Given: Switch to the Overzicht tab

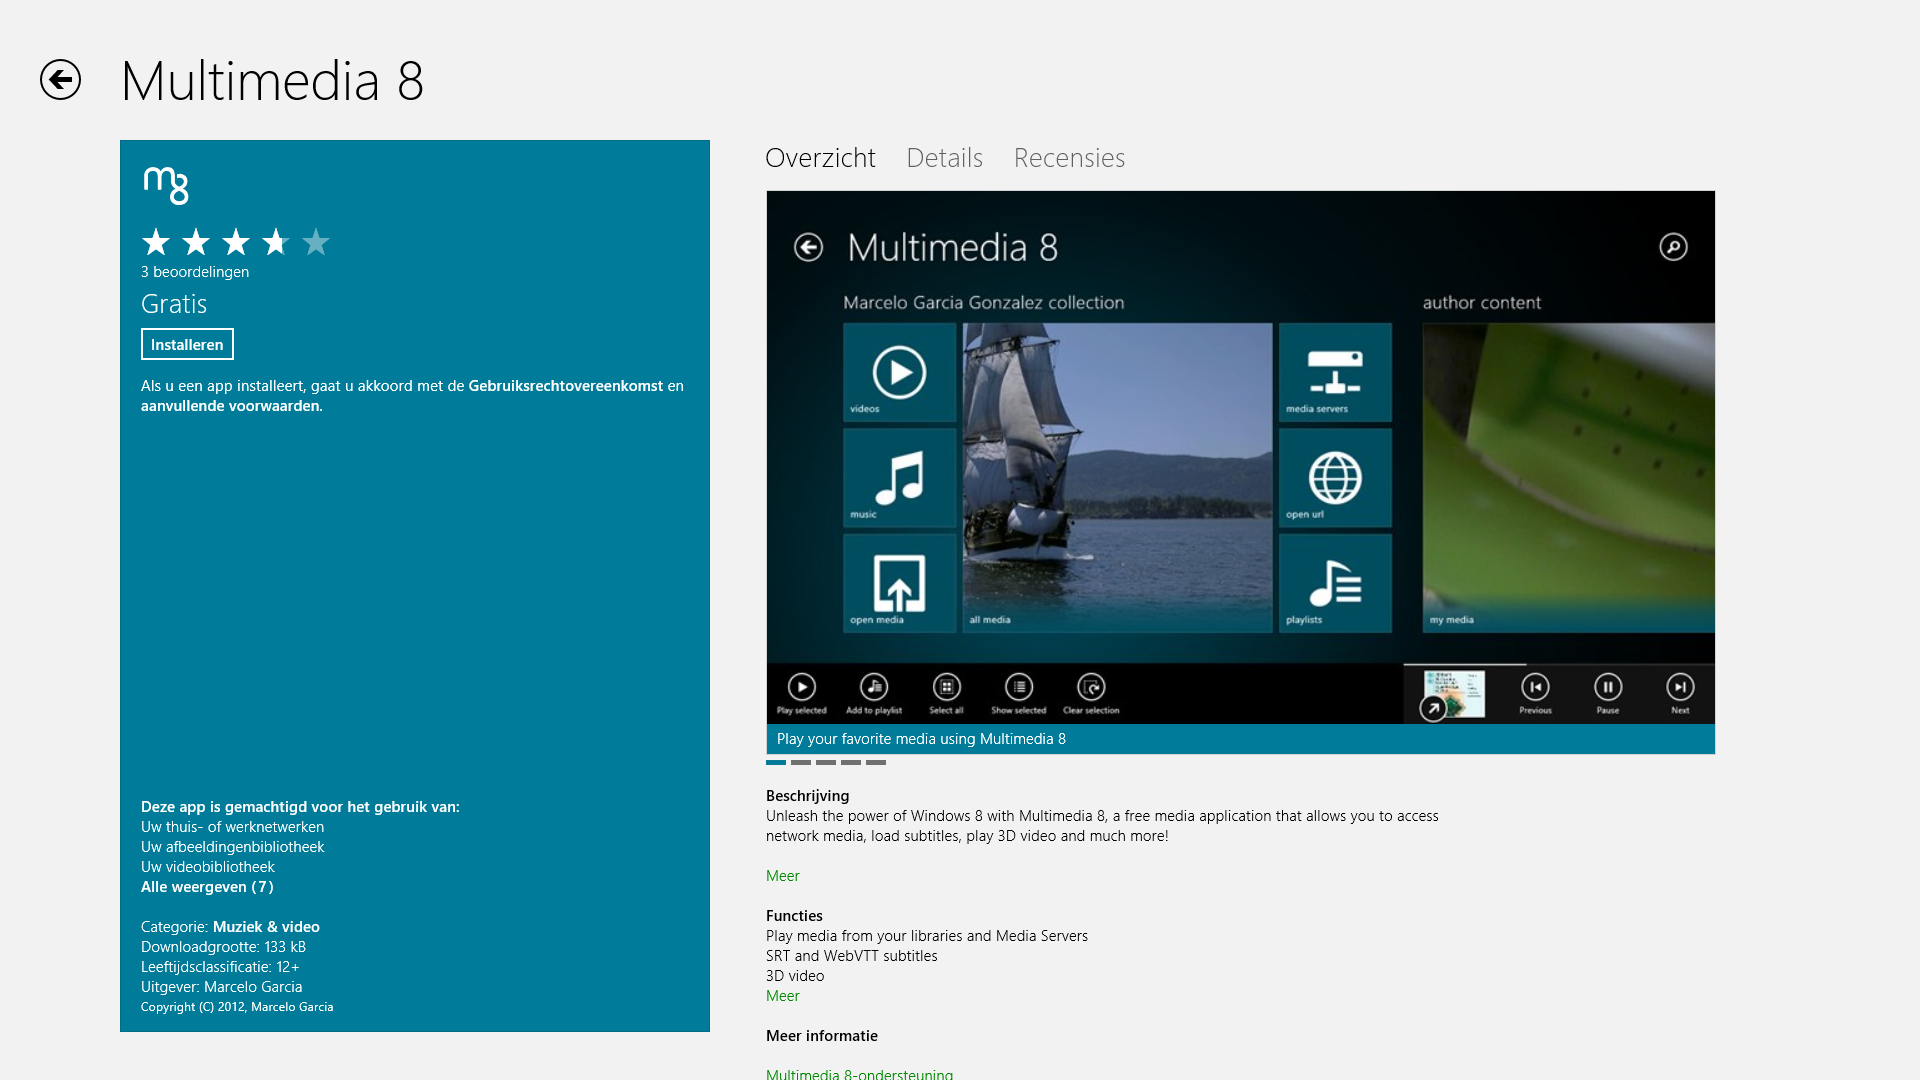Looking at the screenshot, I should coord(820,158).
